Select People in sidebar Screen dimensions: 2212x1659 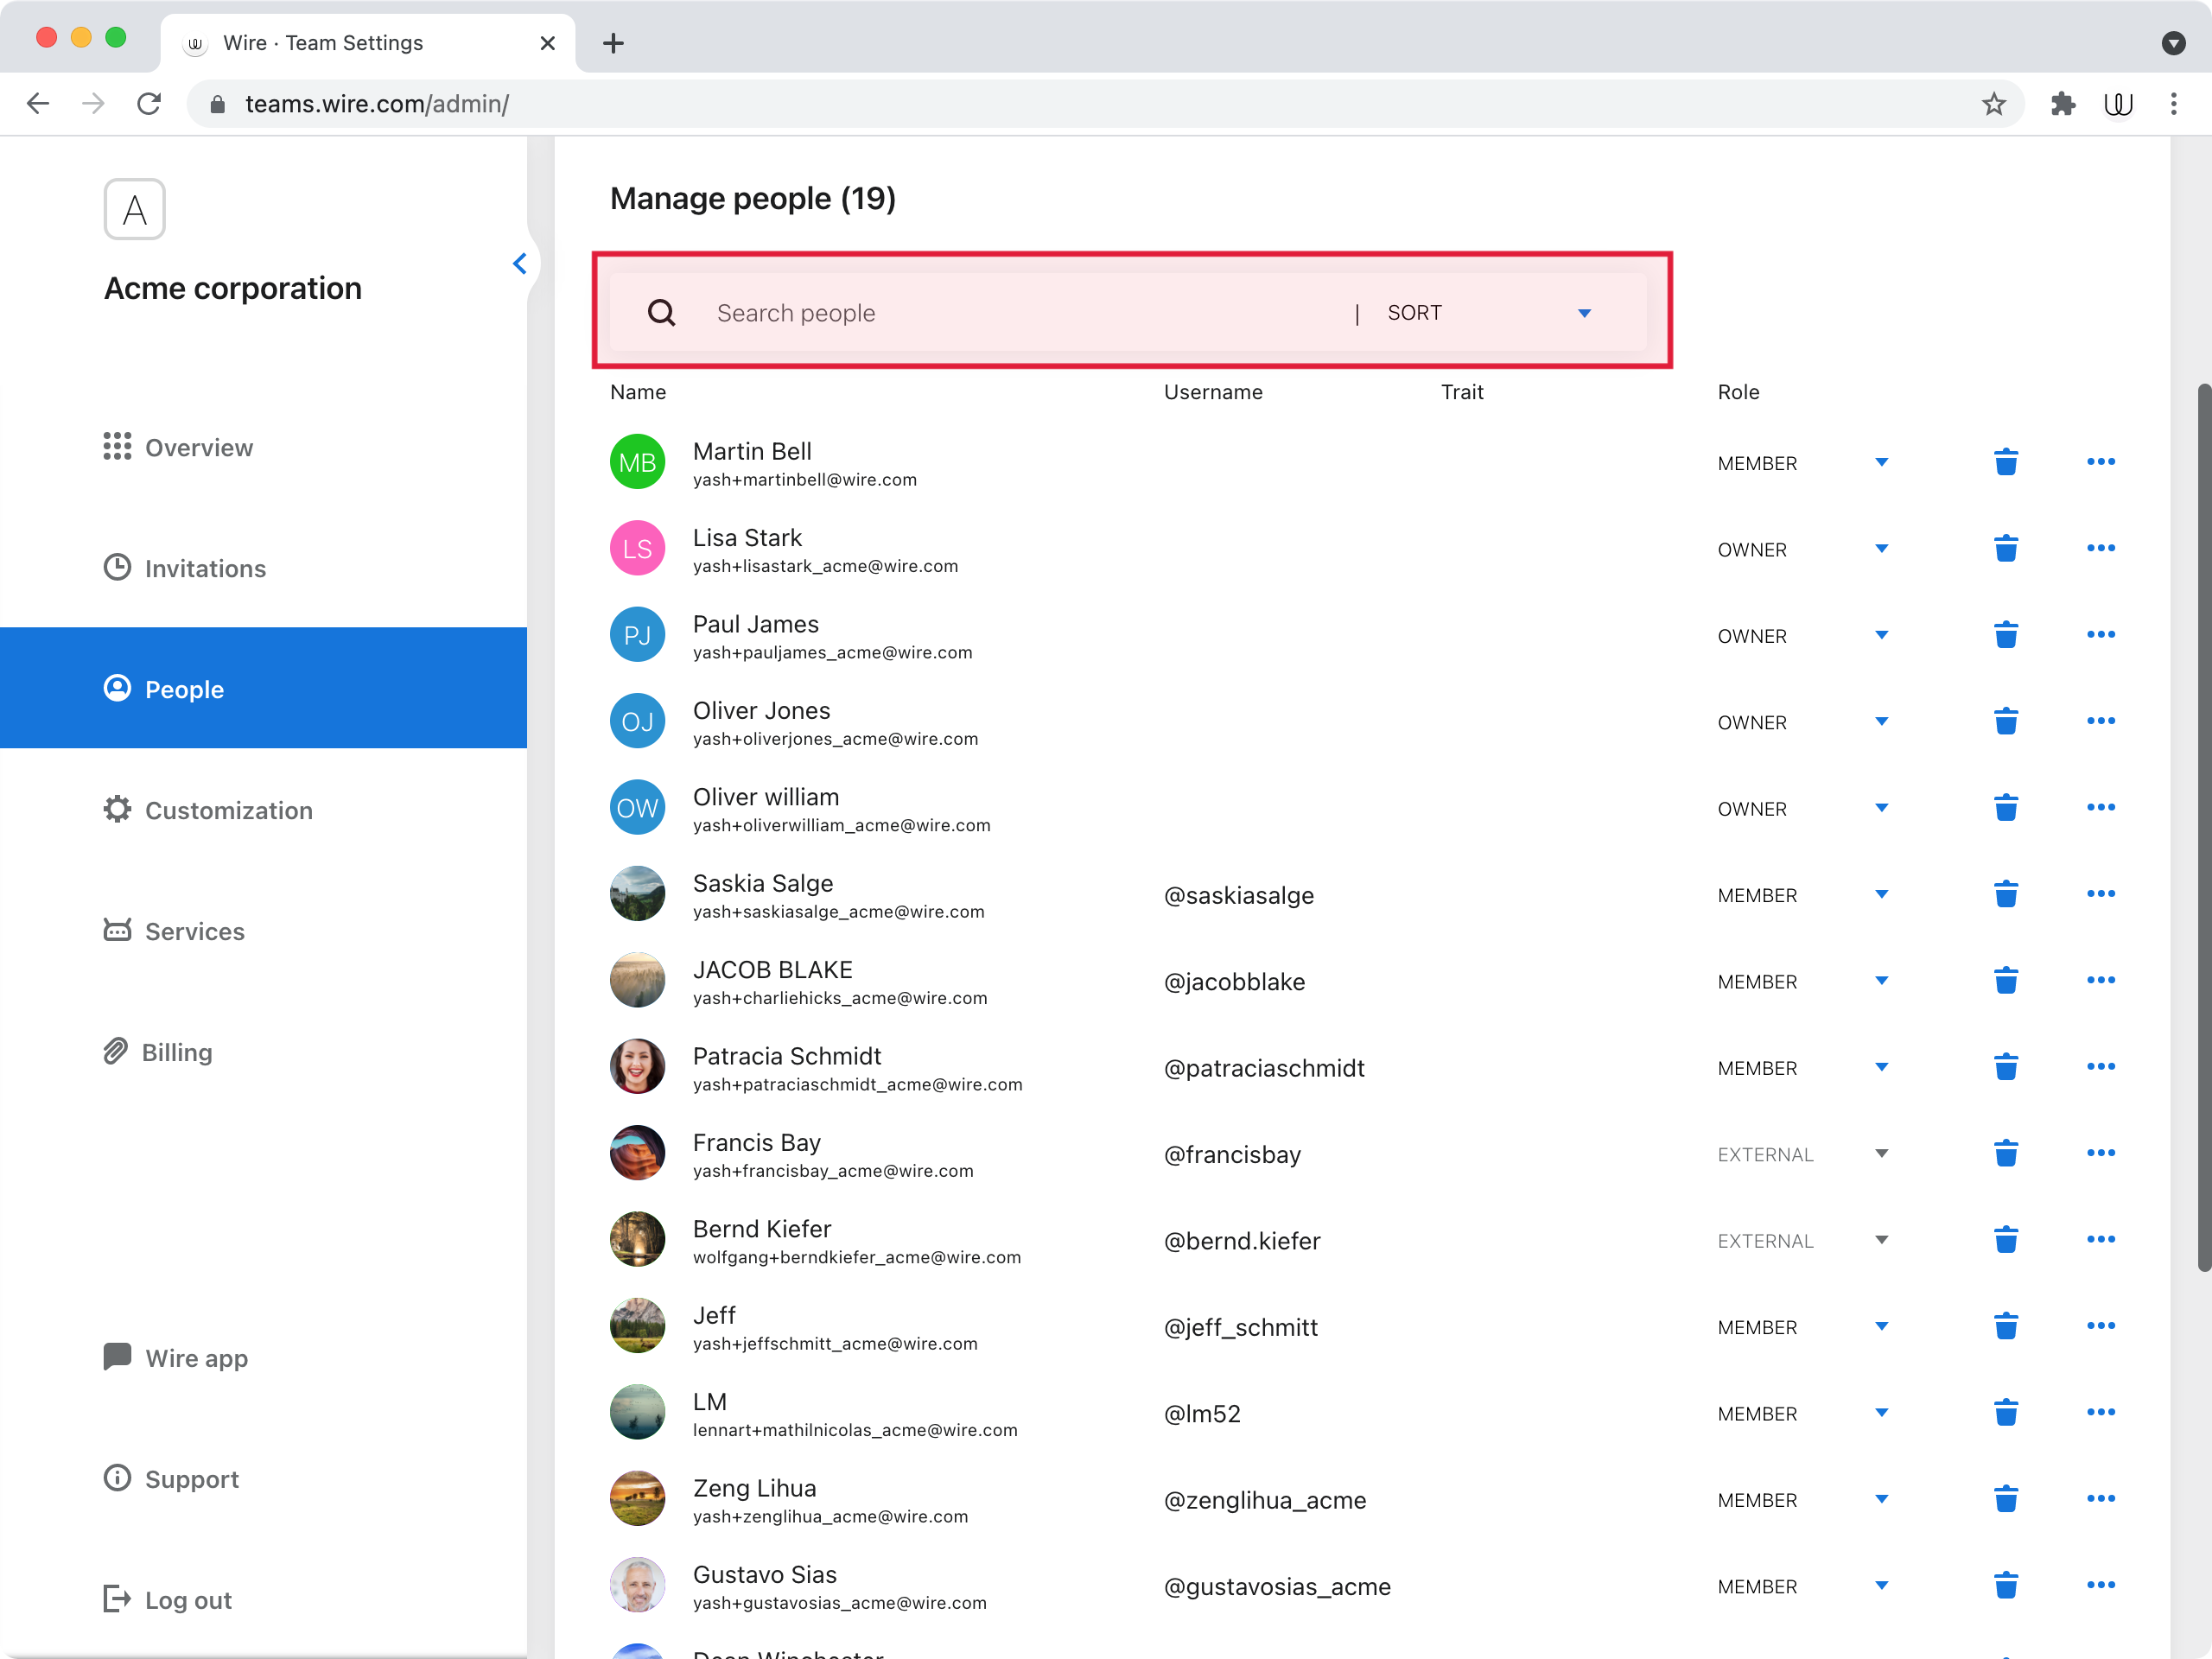263,688
